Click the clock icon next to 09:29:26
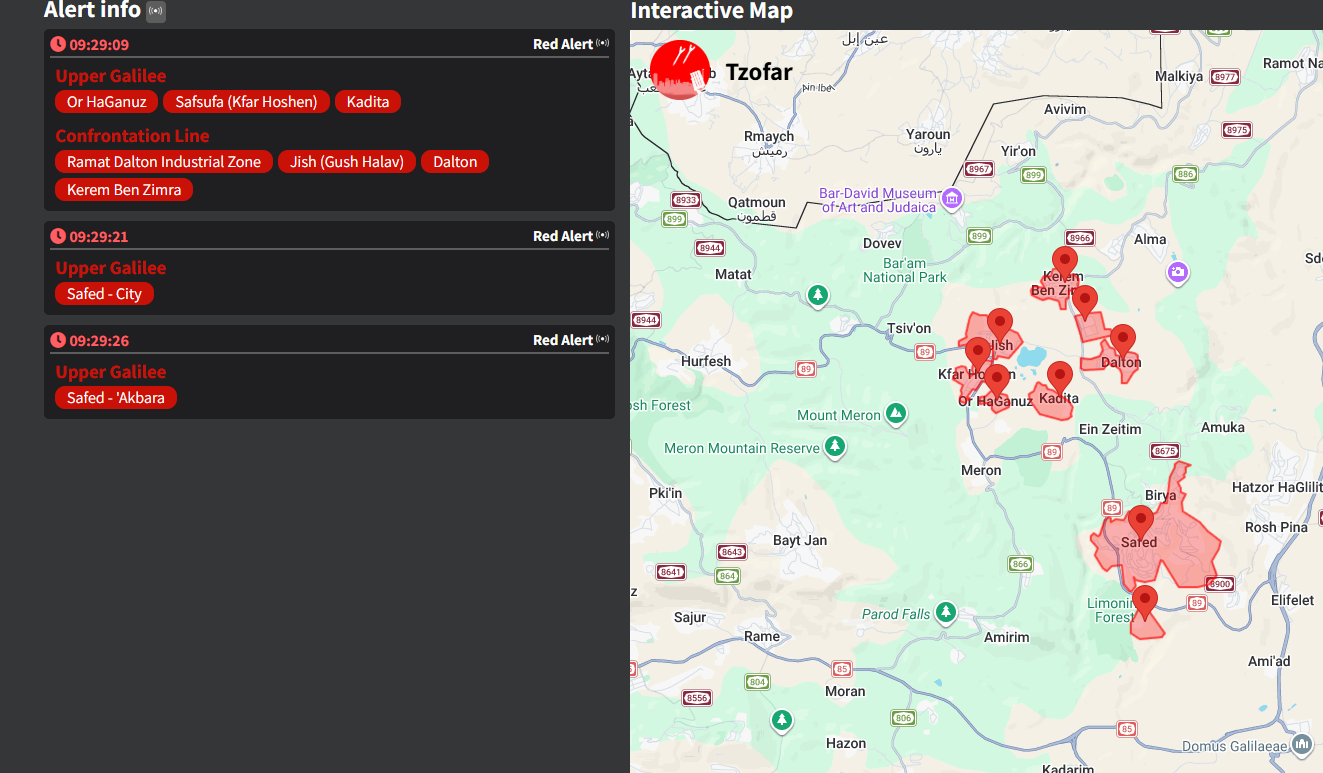This screenshot has width=1323, height=773. coord(58,340)
